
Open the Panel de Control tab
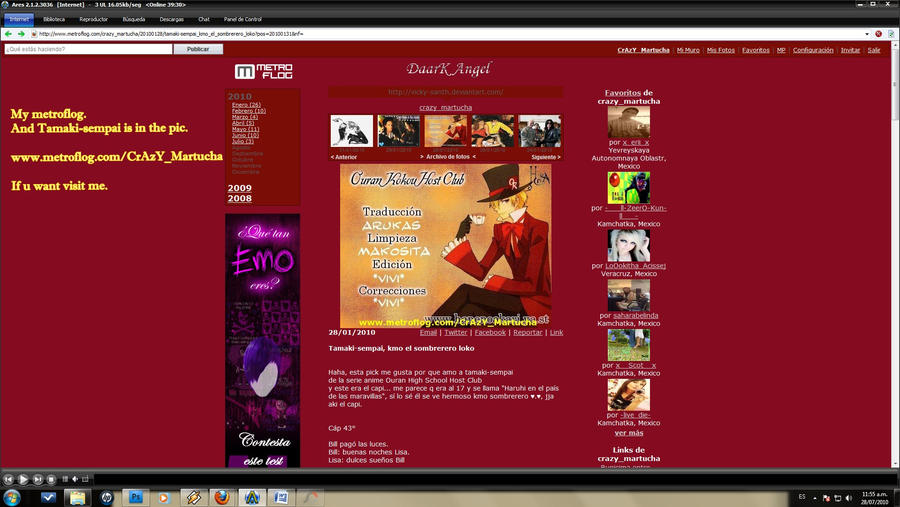[243, 20]
